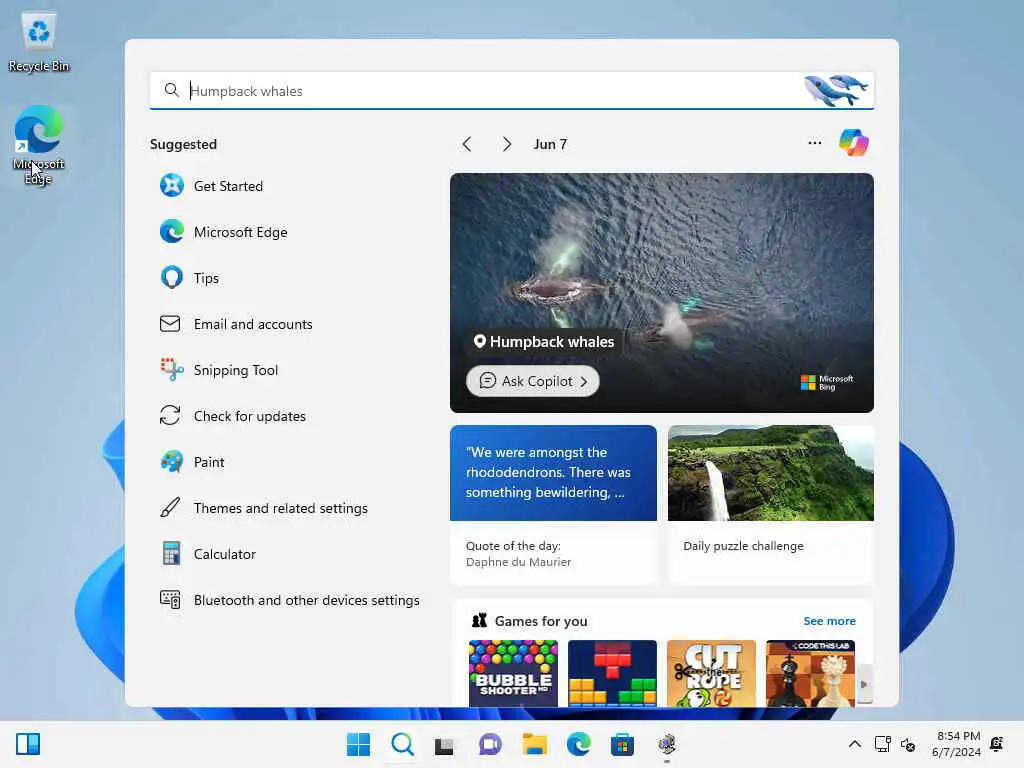Open Email and accounts envelope icon
The width and height of the screenshot is (1024, 768).
[x=170, y=324]
